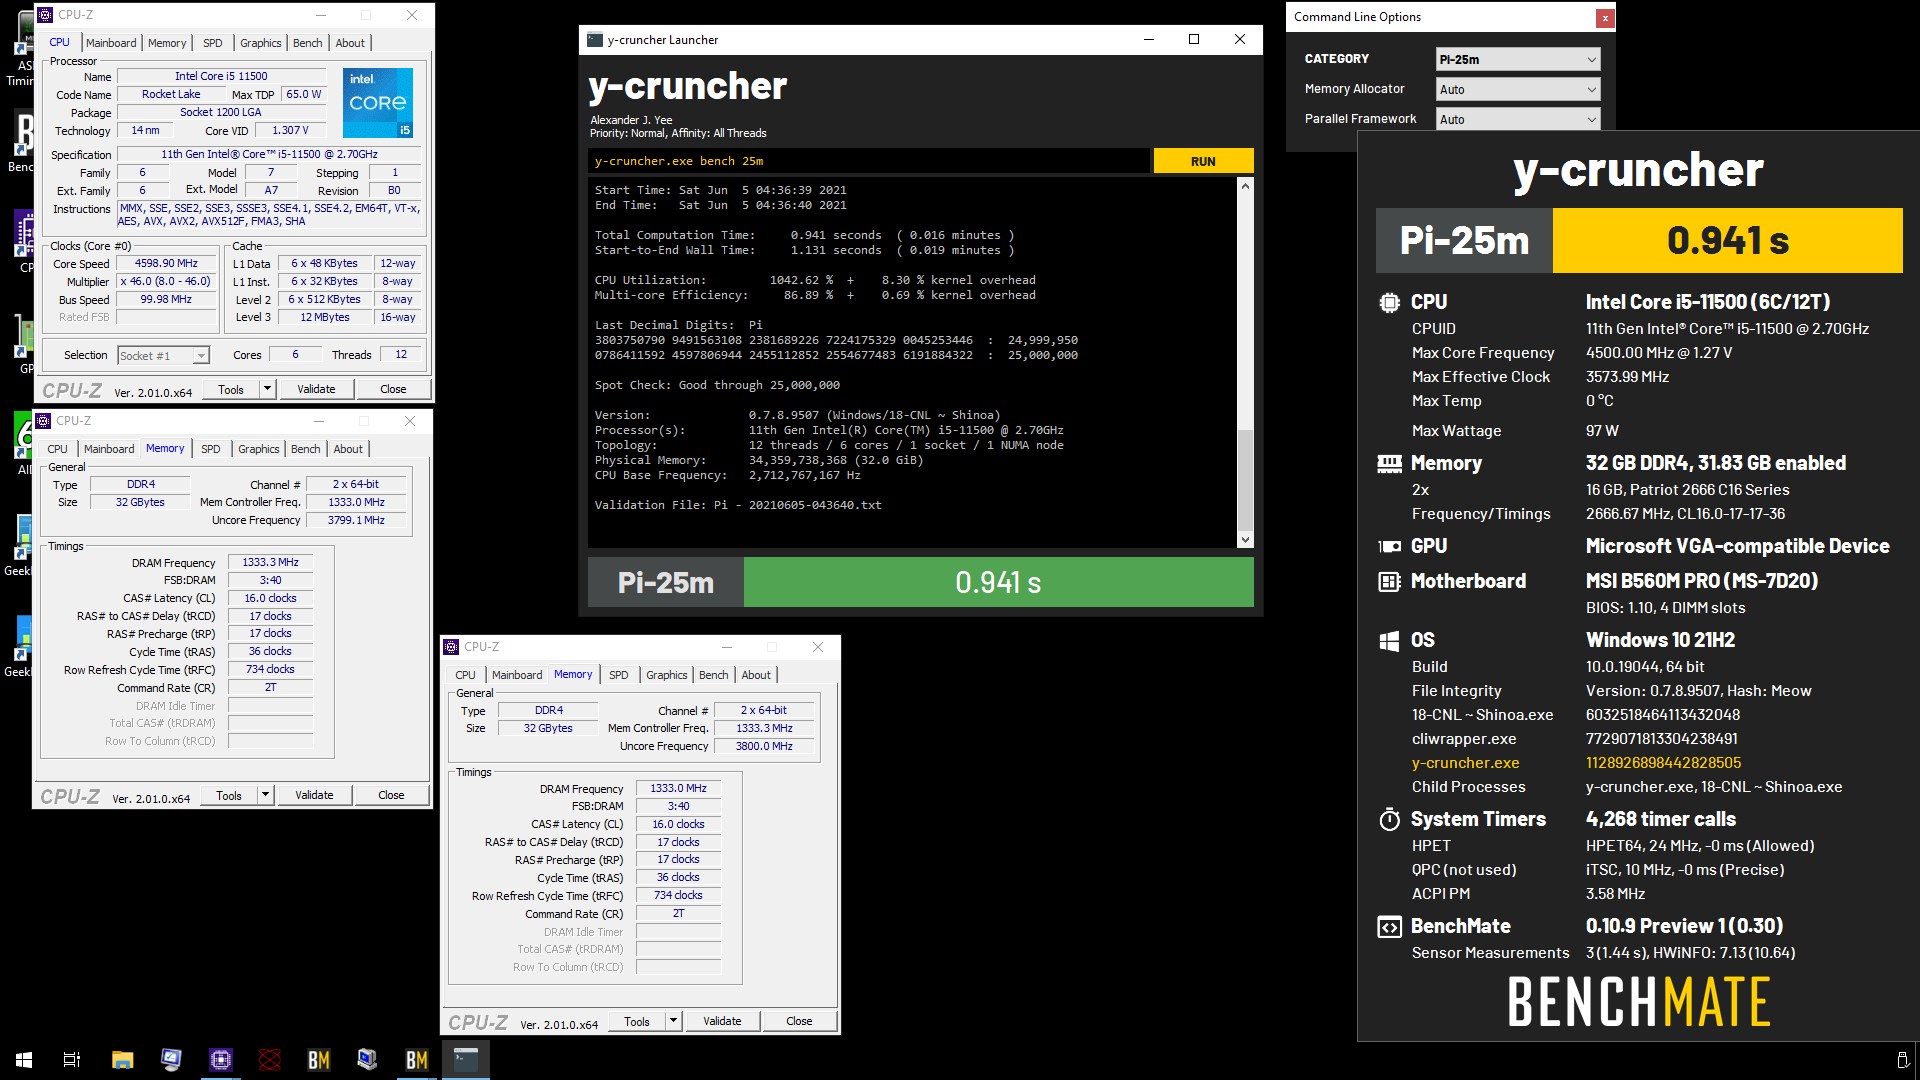Select Mainboard tab in bottom-center CPU-Z window
This screenshot has width=1920, height=1080.
[517, 675]
